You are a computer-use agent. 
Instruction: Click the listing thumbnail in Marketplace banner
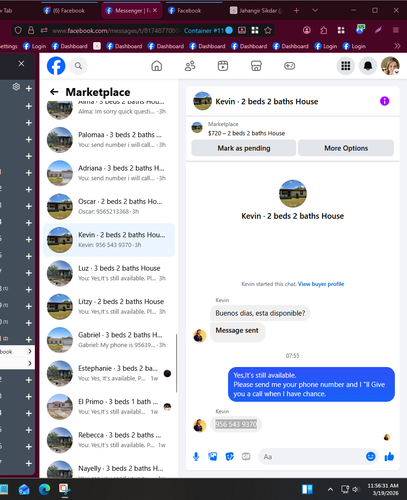(x=197, y=127)
